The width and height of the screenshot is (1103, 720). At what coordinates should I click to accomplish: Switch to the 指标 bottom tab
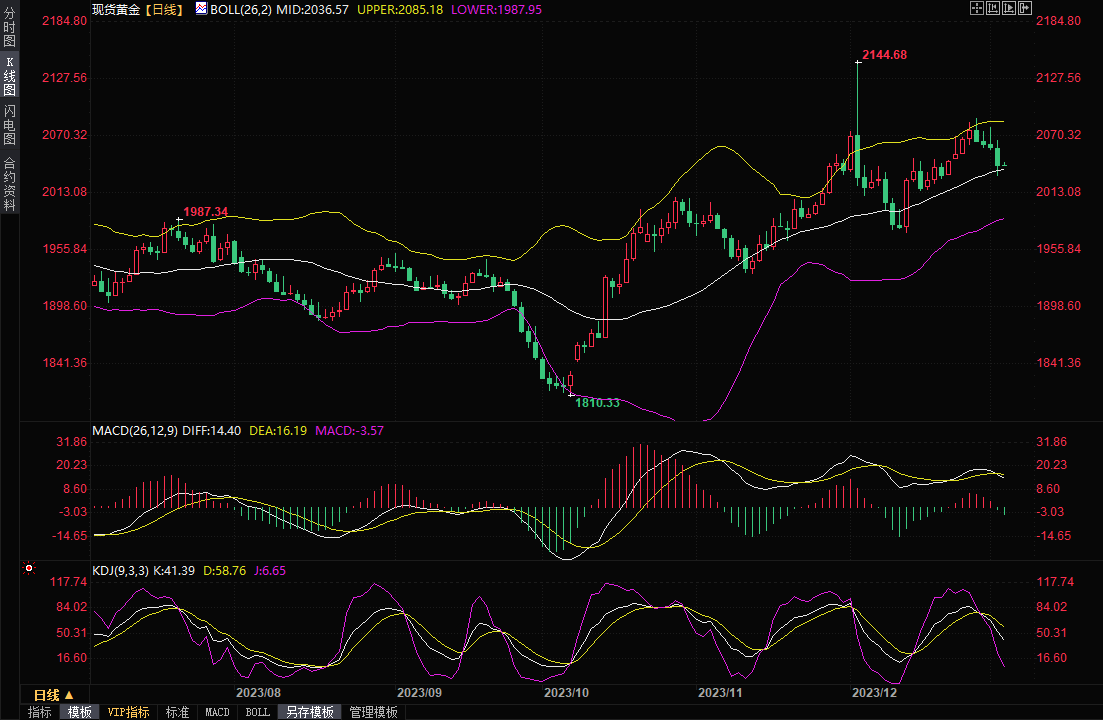pos(39,712)
